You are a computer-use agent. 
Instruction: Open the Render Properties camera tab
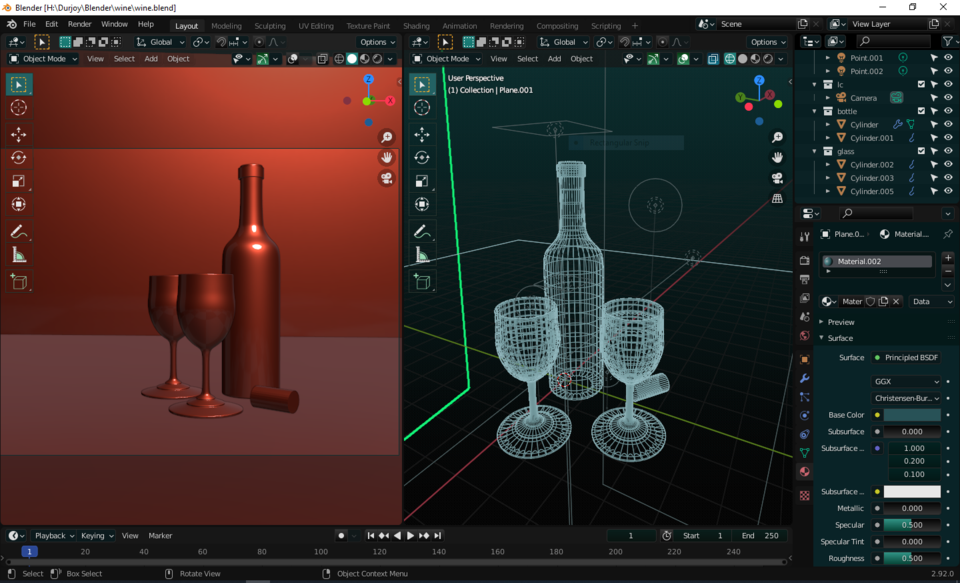(x=804, y=258)
